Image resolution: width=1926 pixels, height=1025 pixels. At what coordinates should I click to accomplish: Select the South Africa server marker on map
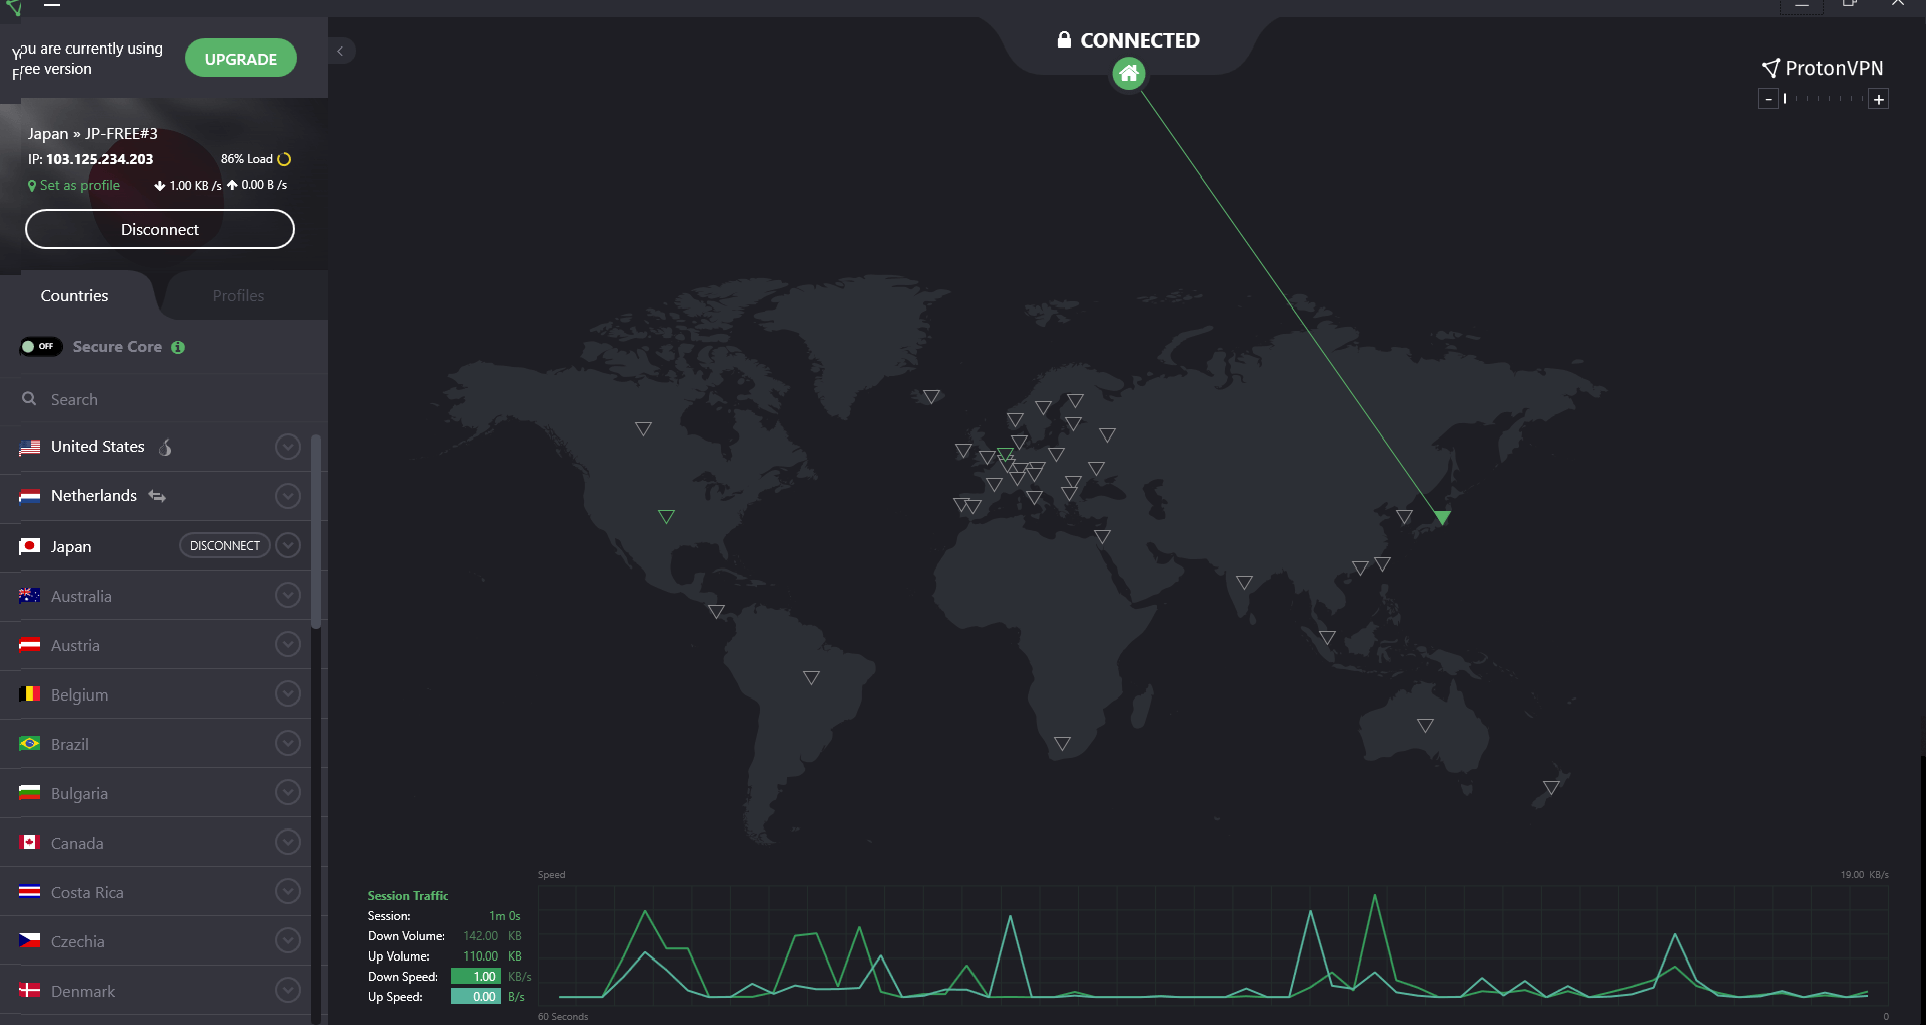point(1062,743)
